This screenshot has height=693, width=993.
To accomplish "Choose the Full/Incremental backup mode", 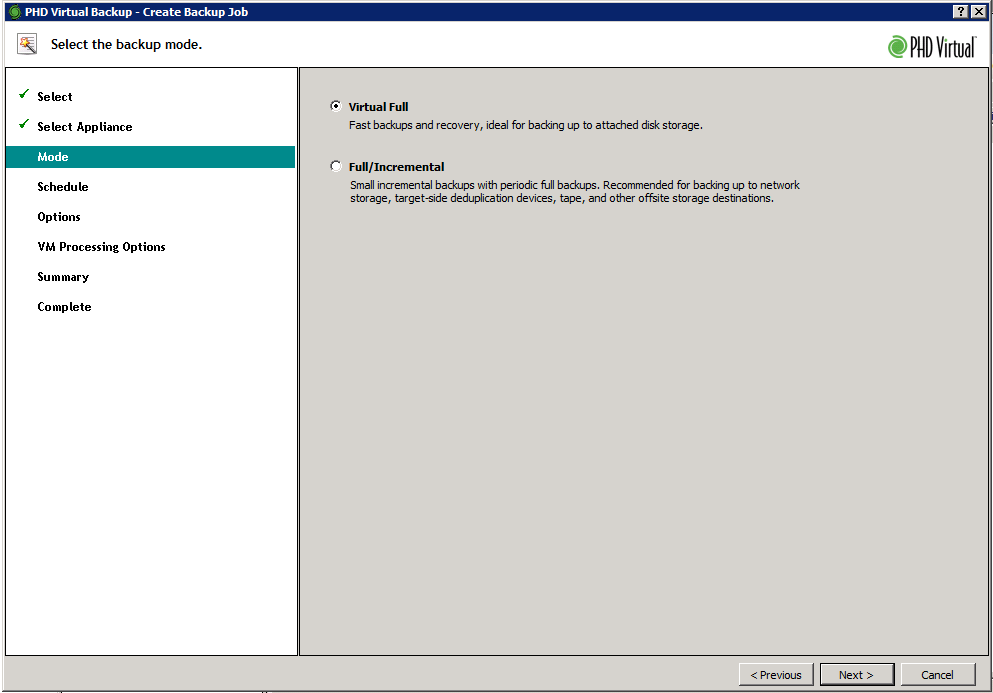I will 336,167.
